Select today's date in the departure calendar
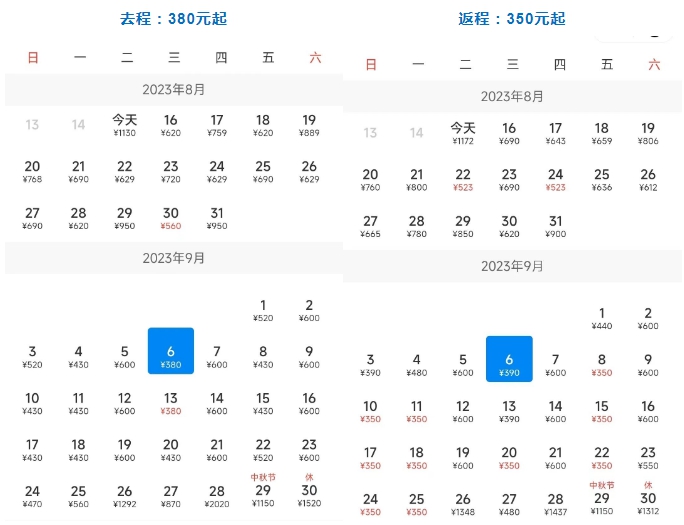 [124, 125]
